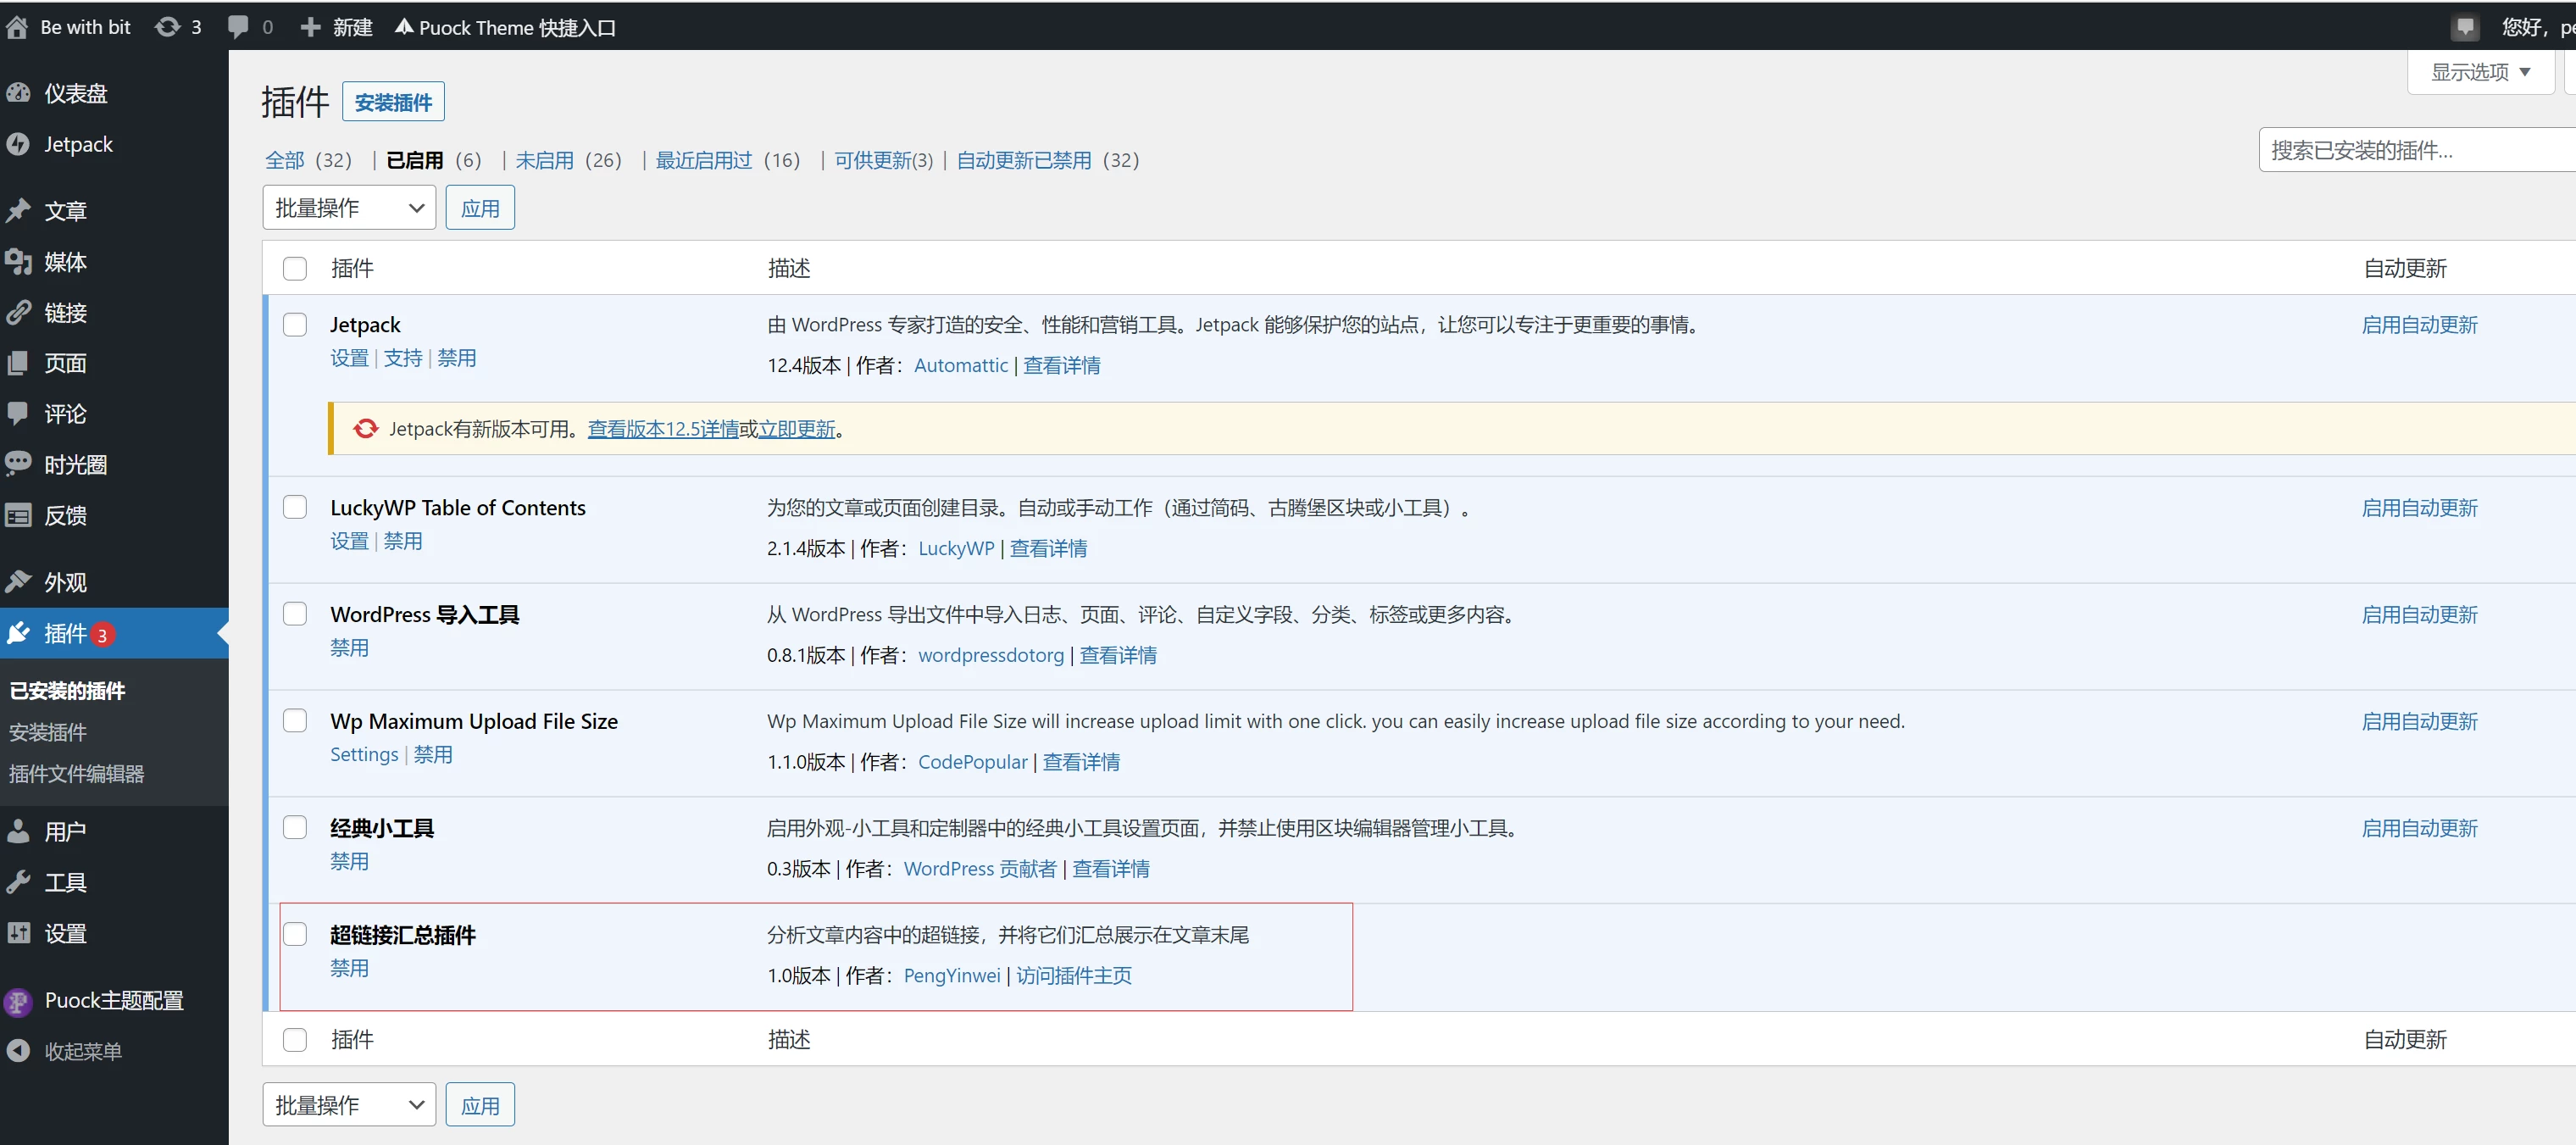Click the top 应用 button
The height and width of the screenshot is (1145, 2576).
[x=480, y=208]
